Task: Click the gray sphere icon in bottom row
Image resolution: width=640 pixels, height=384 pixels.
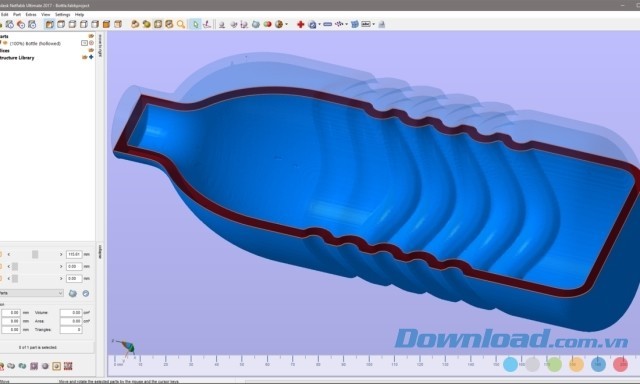Action: point(45,366)
